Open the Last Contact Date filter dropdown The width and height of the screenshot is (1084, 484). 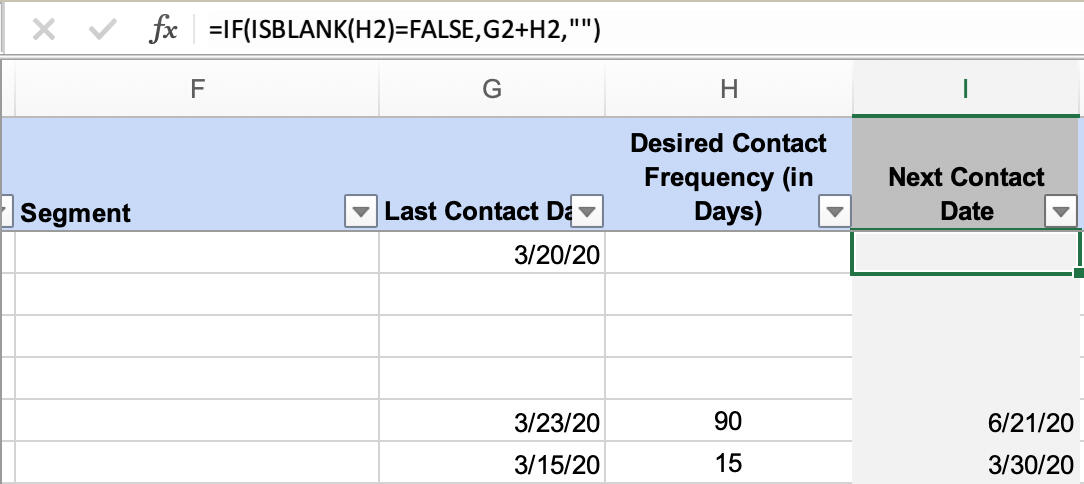click(586, 212)
